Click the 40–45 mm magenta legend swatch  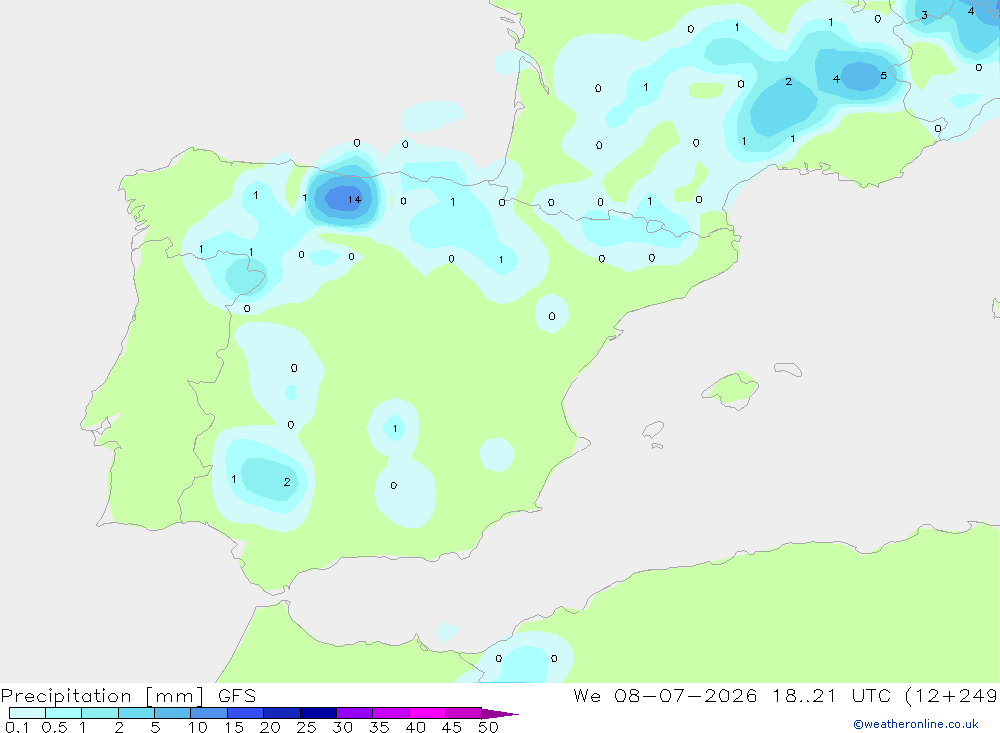click(427, 713)
